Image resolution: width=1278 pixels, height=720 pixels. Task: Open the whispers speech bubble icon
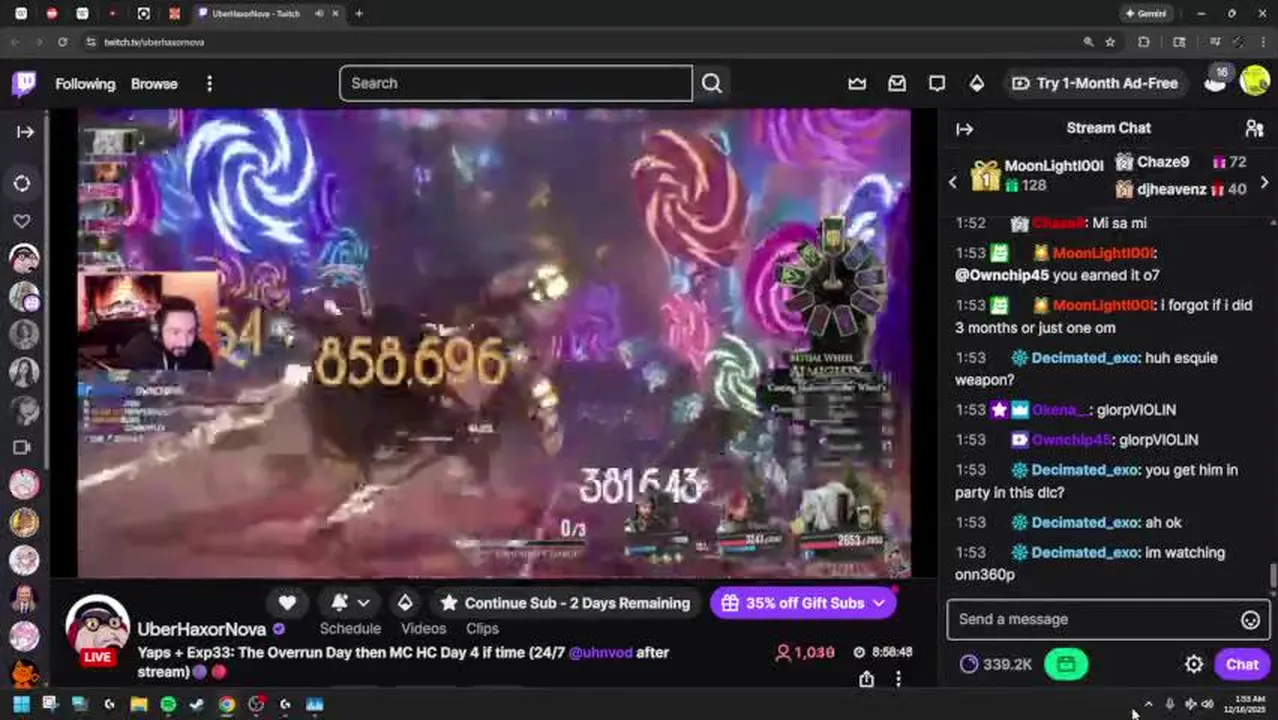click(x=937, y=83)
